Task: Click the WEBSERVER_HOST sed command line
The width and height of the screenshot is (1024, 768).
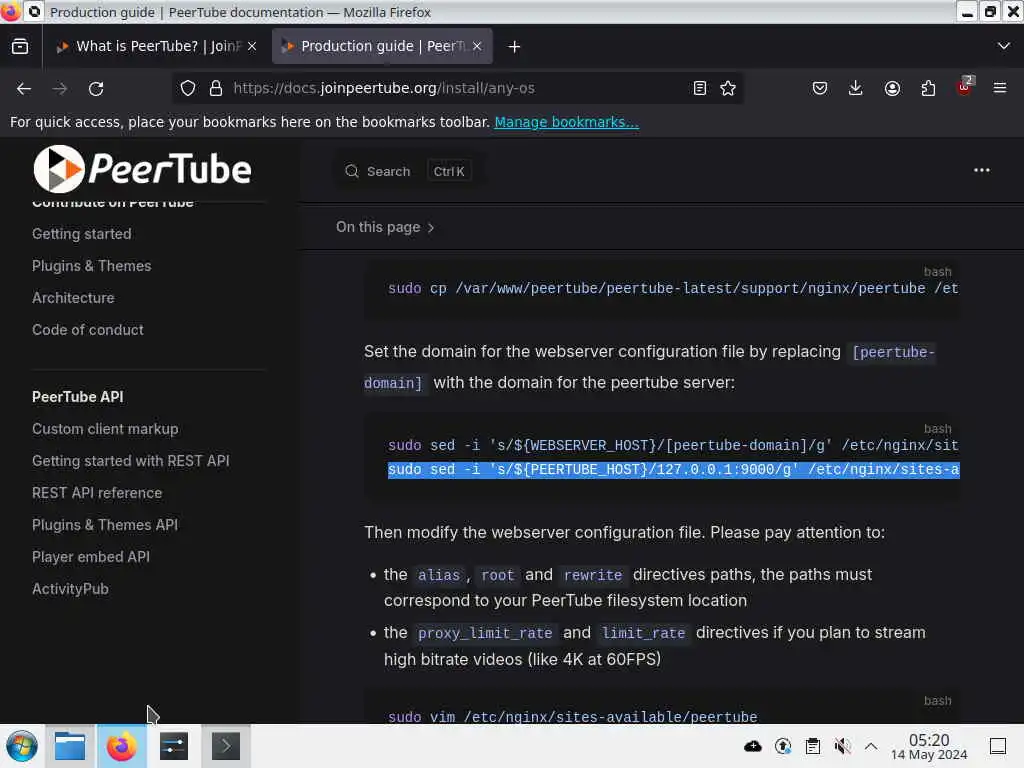Action: pyautogui.click(x=673, y=445)
